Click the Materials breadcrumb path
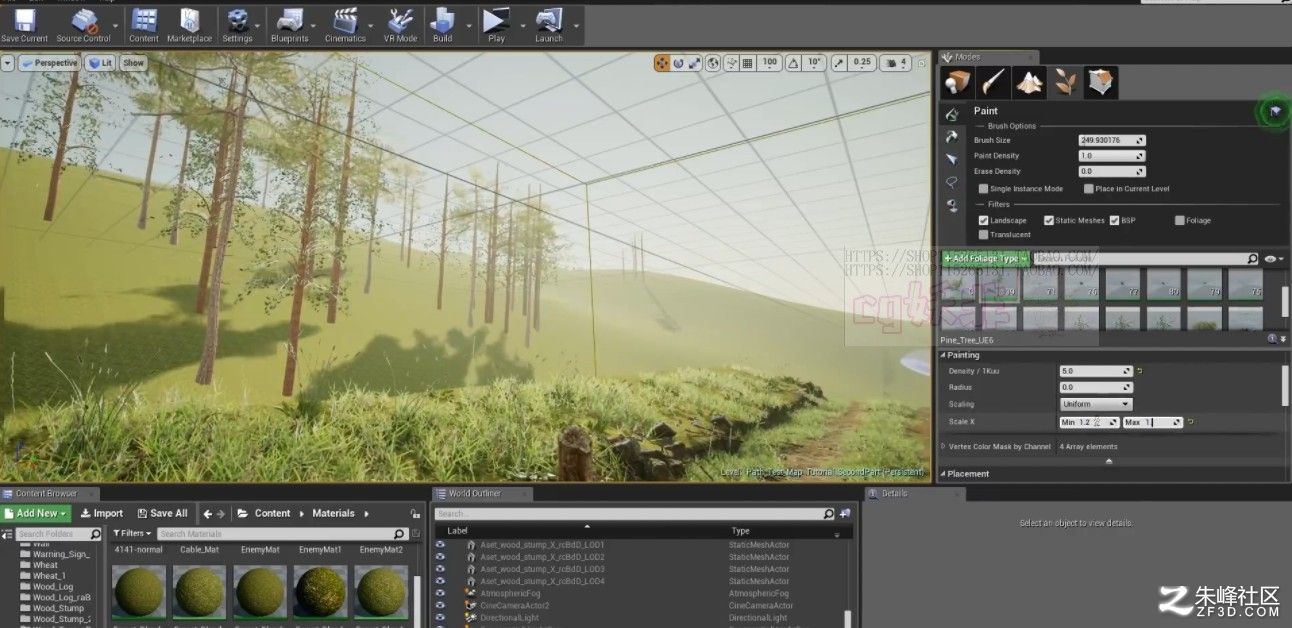1292x628 pixels. coord(333,513)
